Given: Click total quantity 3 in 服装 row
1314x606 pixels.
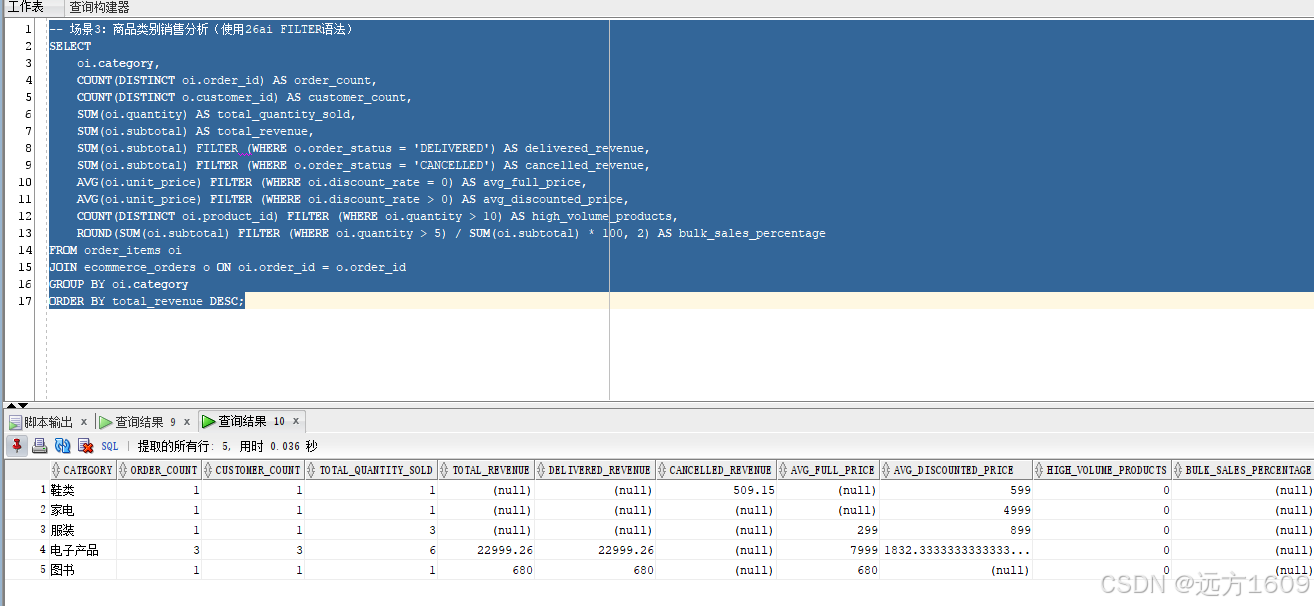Looking at the screenshot, I should tap(371, 530).
